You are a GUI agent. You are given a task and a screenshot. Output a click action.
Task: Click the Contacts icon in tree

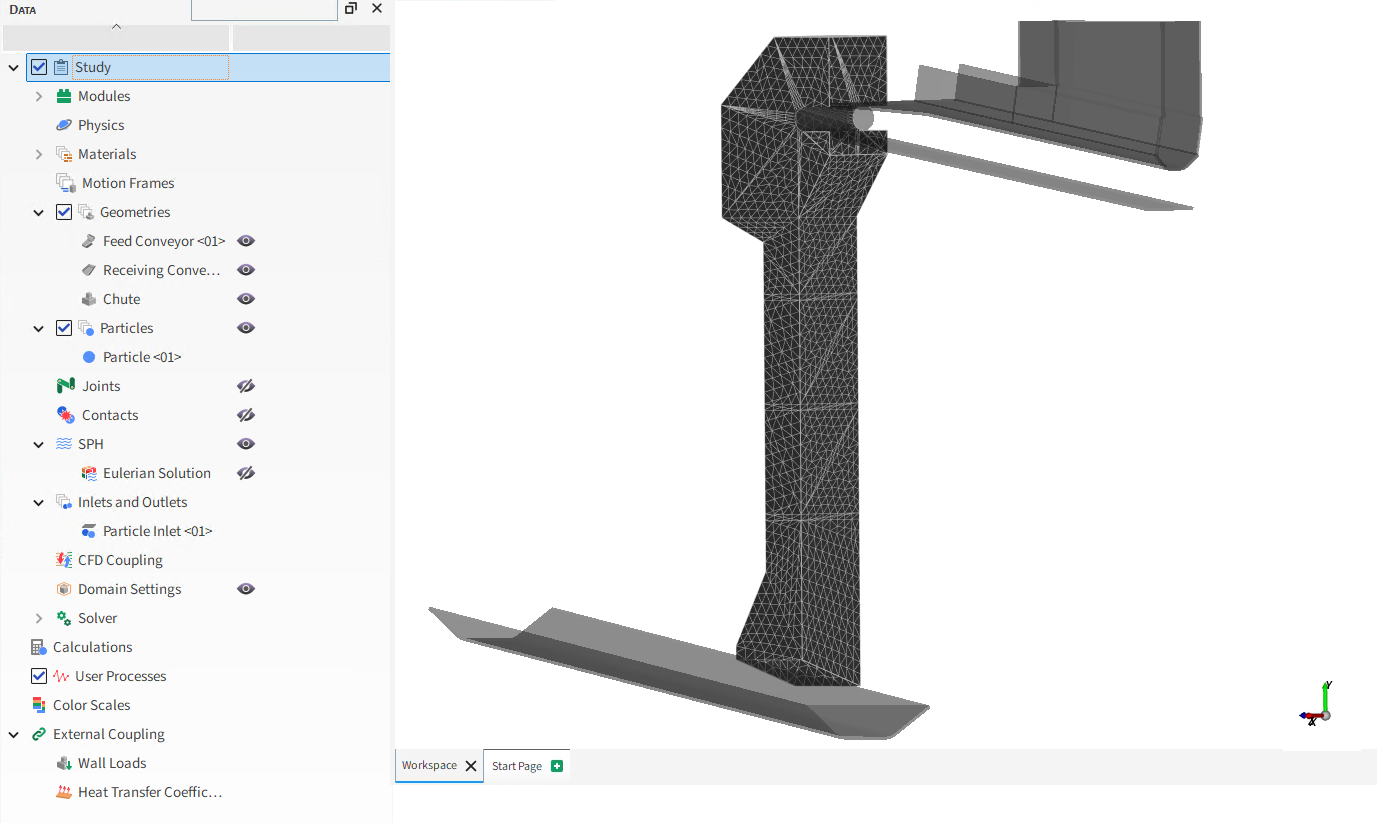[x=66, y=415]
